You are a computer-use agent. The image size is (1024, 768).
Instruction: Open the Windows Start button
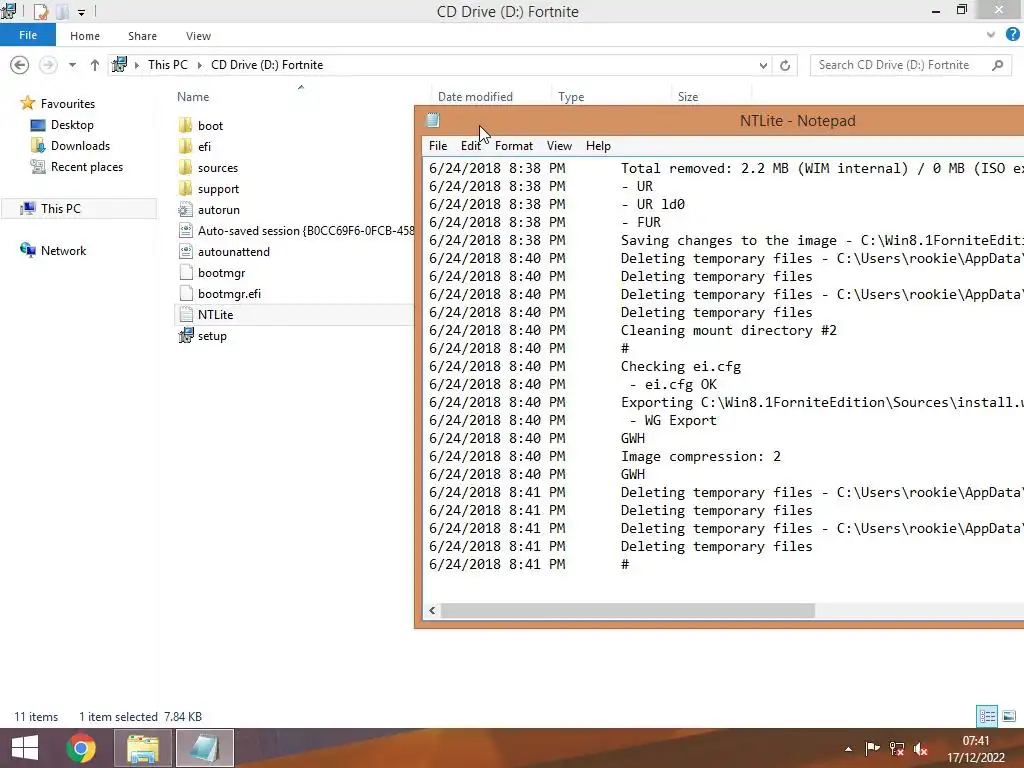25,748
